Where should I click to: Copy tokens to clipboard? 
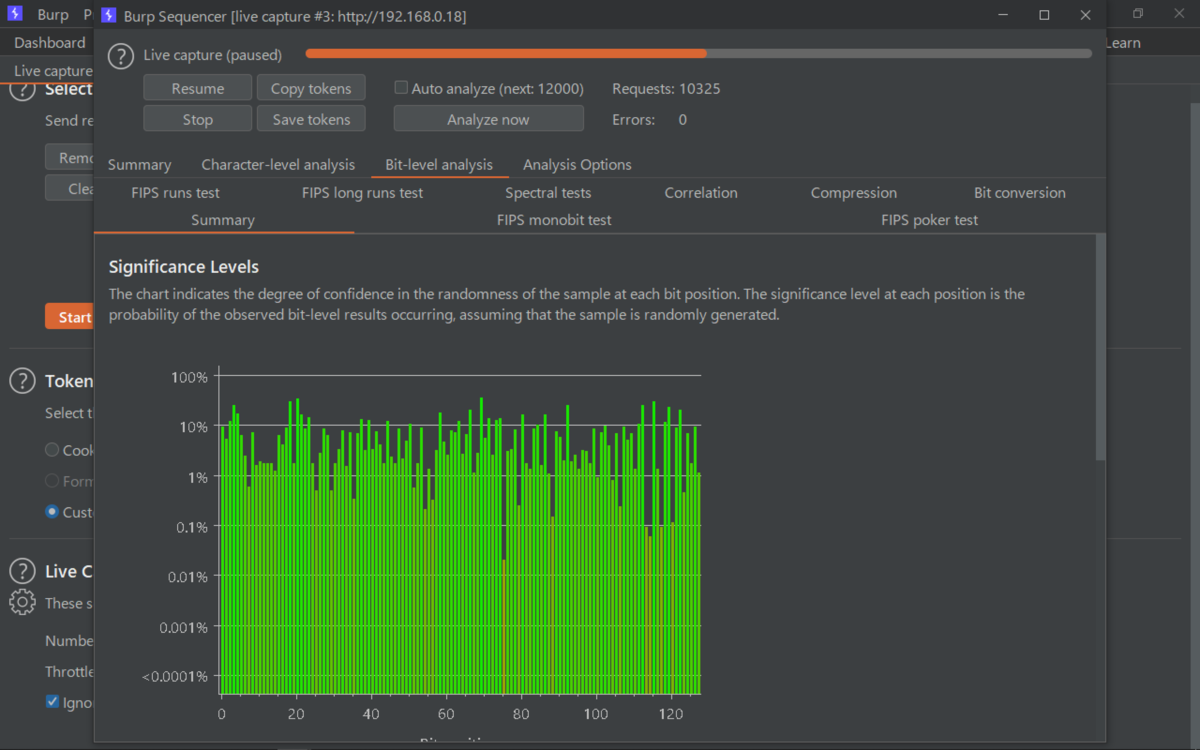pyautogui.click(x=311, y=88)
